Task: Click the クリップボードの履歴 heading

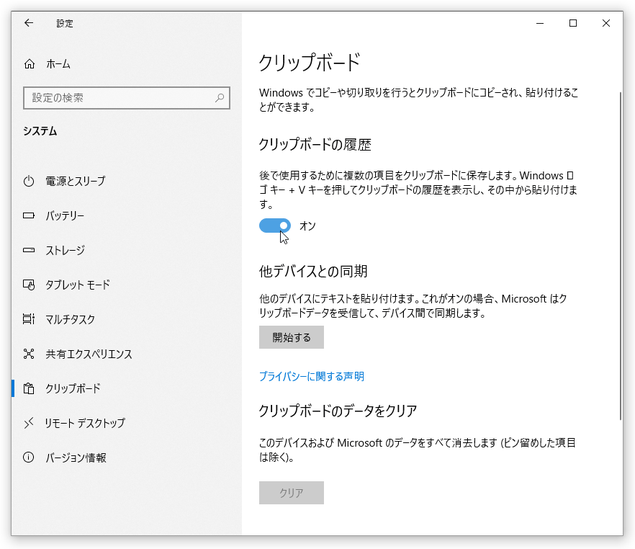Action: 315,145
